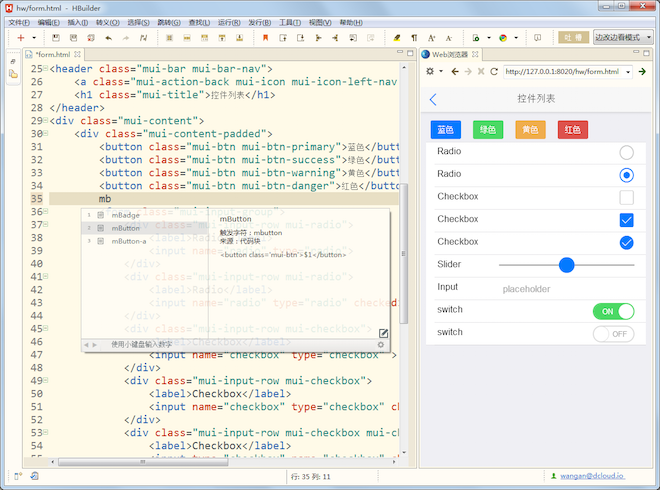660x490 pixels.
Task: Maximize the editor pane via its maximize icon
Action: [x=410, y=53]
